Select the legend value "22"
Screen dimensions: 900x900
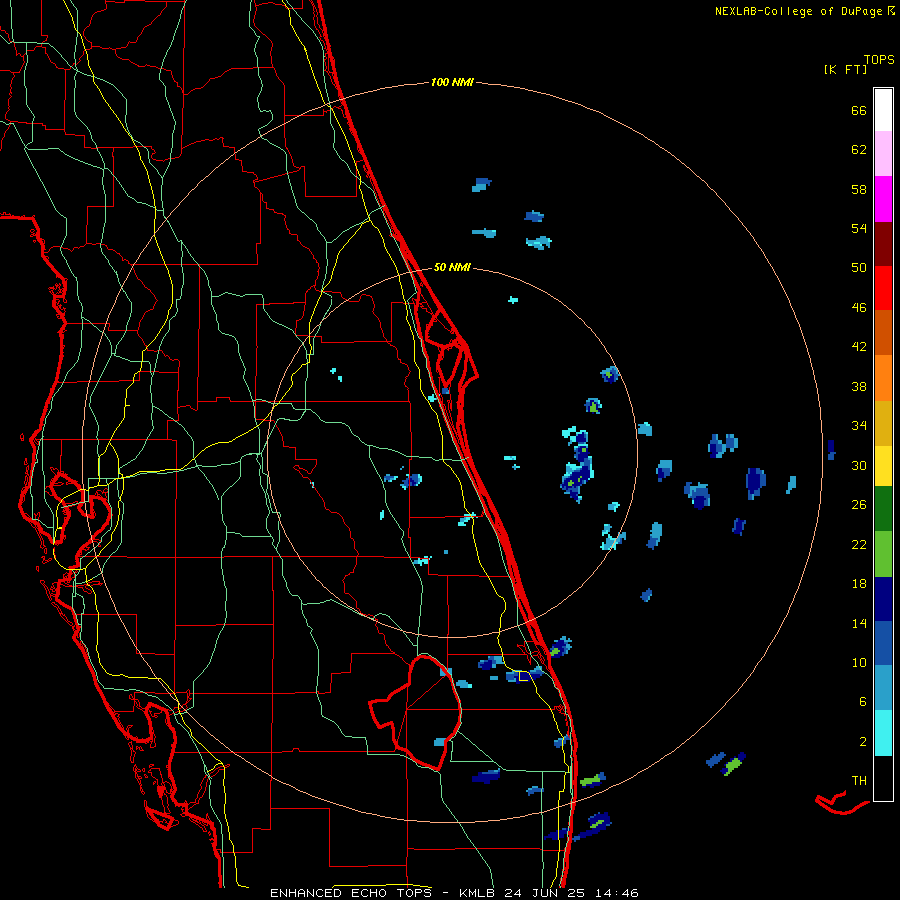click(x=859, y=544)
